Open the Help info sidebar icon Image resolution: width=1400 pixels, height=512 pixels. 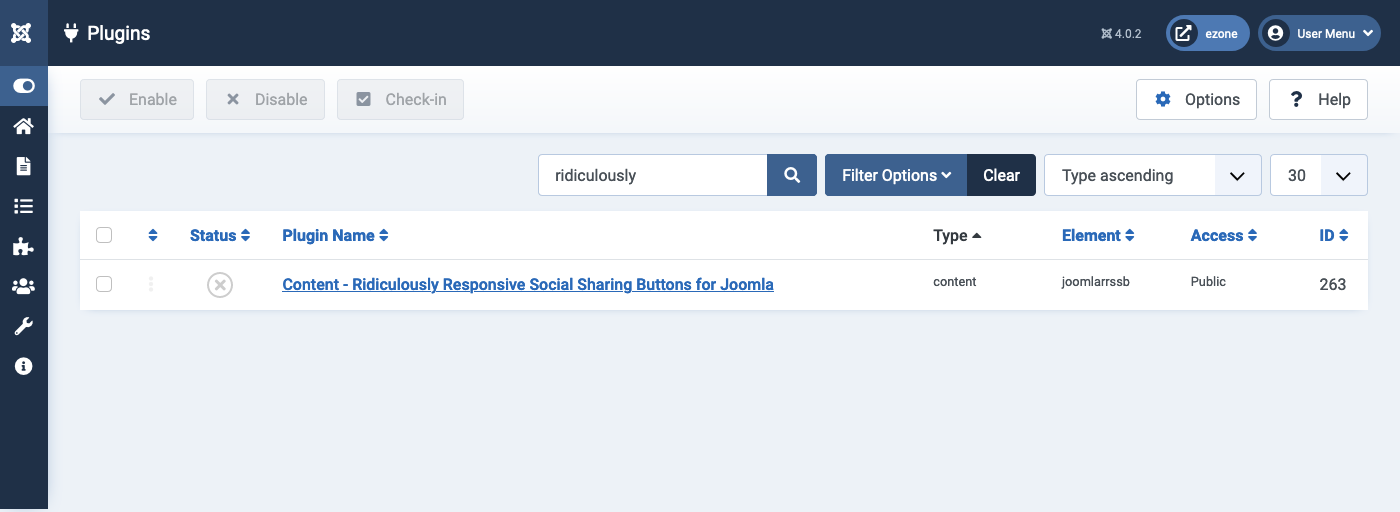tap(24, 366)
